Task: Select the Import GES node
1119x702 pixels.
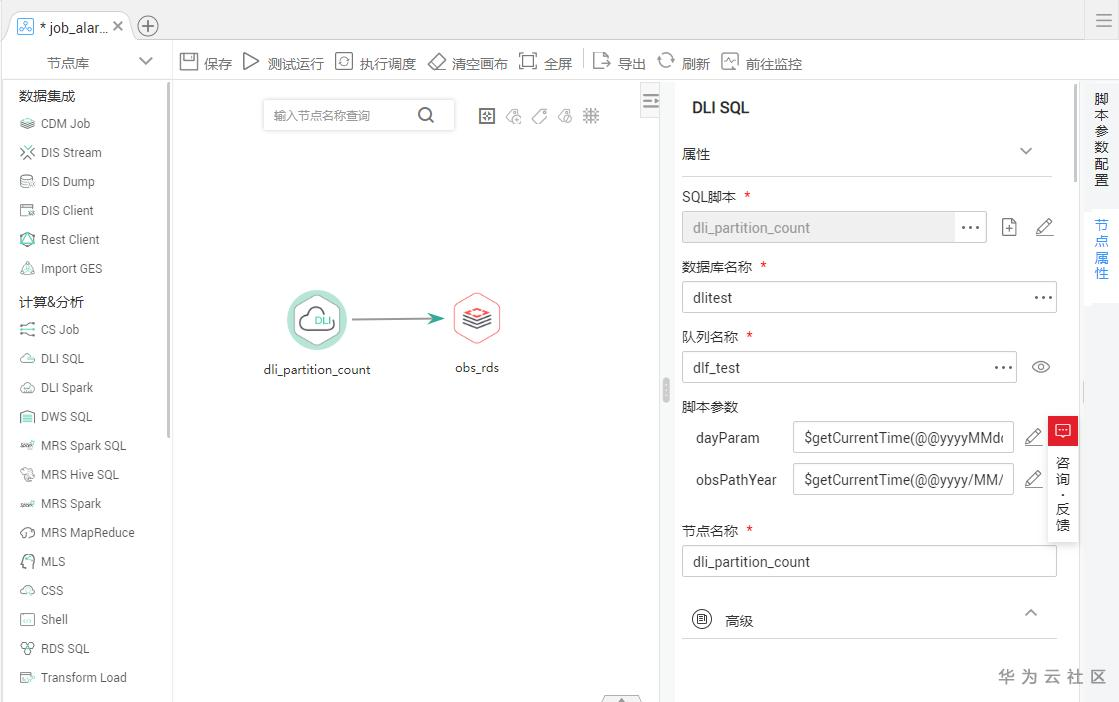Action: (x=61, y=269)
